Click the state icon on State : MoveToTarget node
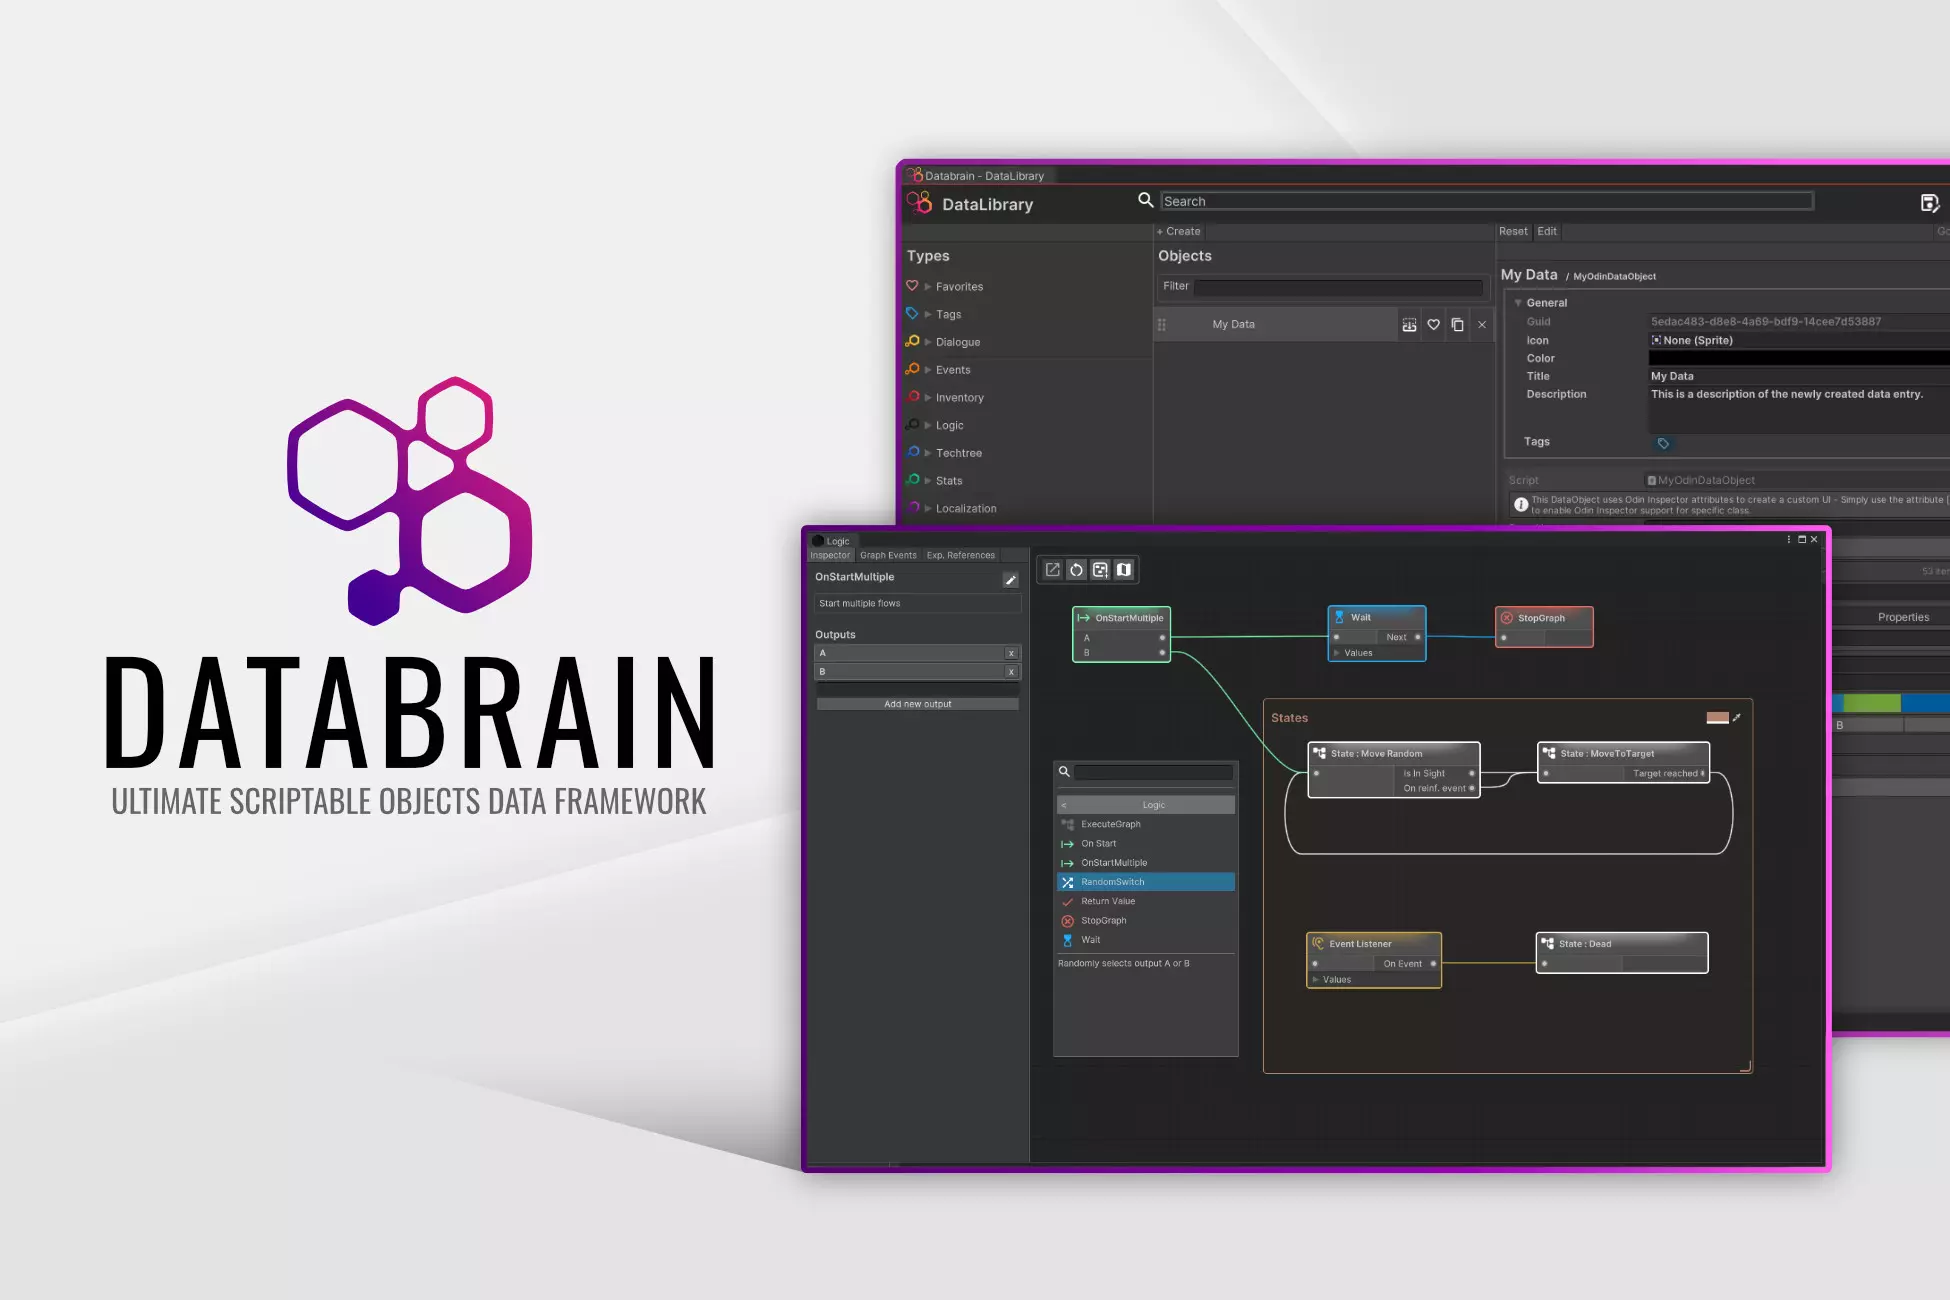The image size is (1950, 1300). [x=1549, y=753]
